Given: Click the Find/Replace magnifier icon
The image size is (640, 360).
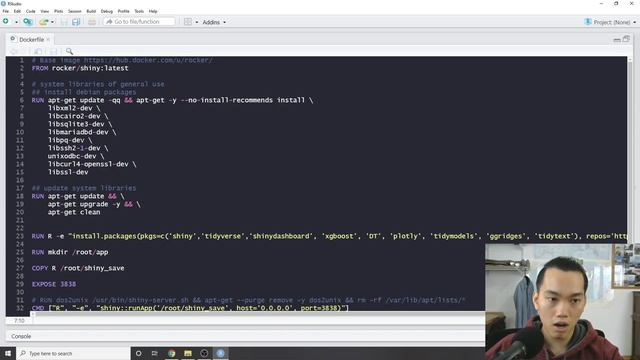Looking at the screenshot, I should point(69,51).
